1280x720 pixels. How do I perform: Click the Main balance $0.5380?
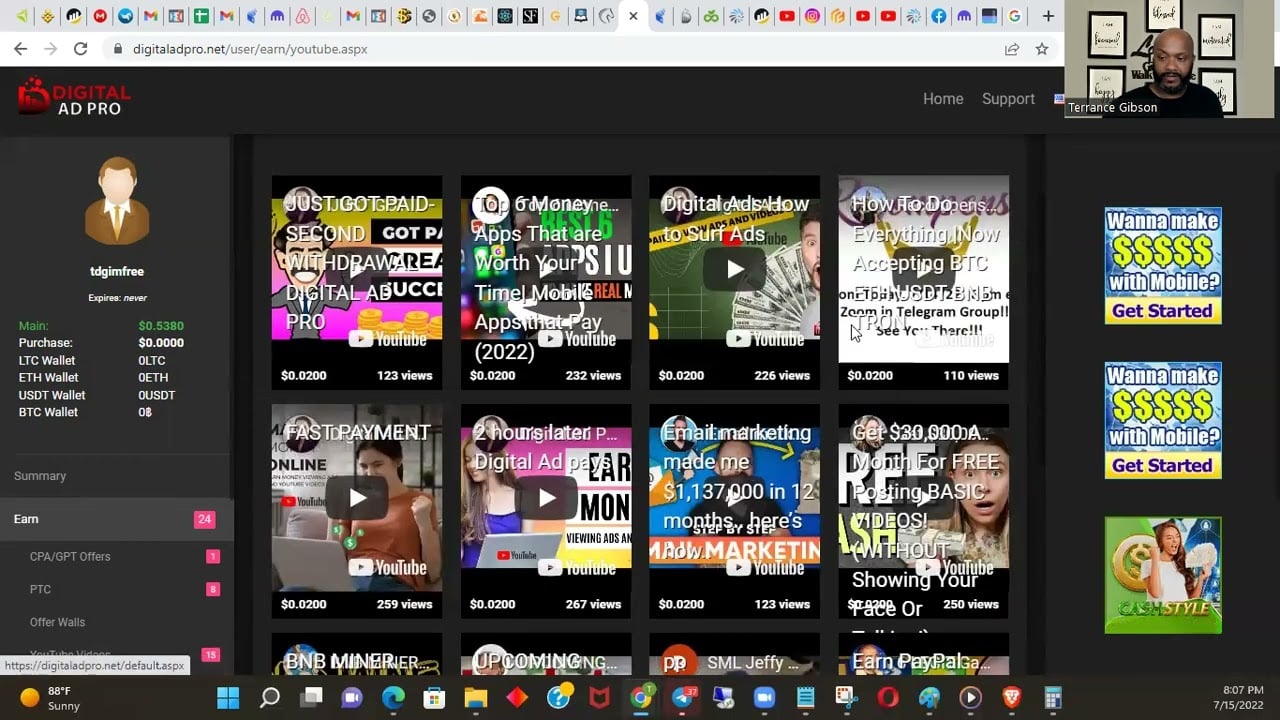161,326
